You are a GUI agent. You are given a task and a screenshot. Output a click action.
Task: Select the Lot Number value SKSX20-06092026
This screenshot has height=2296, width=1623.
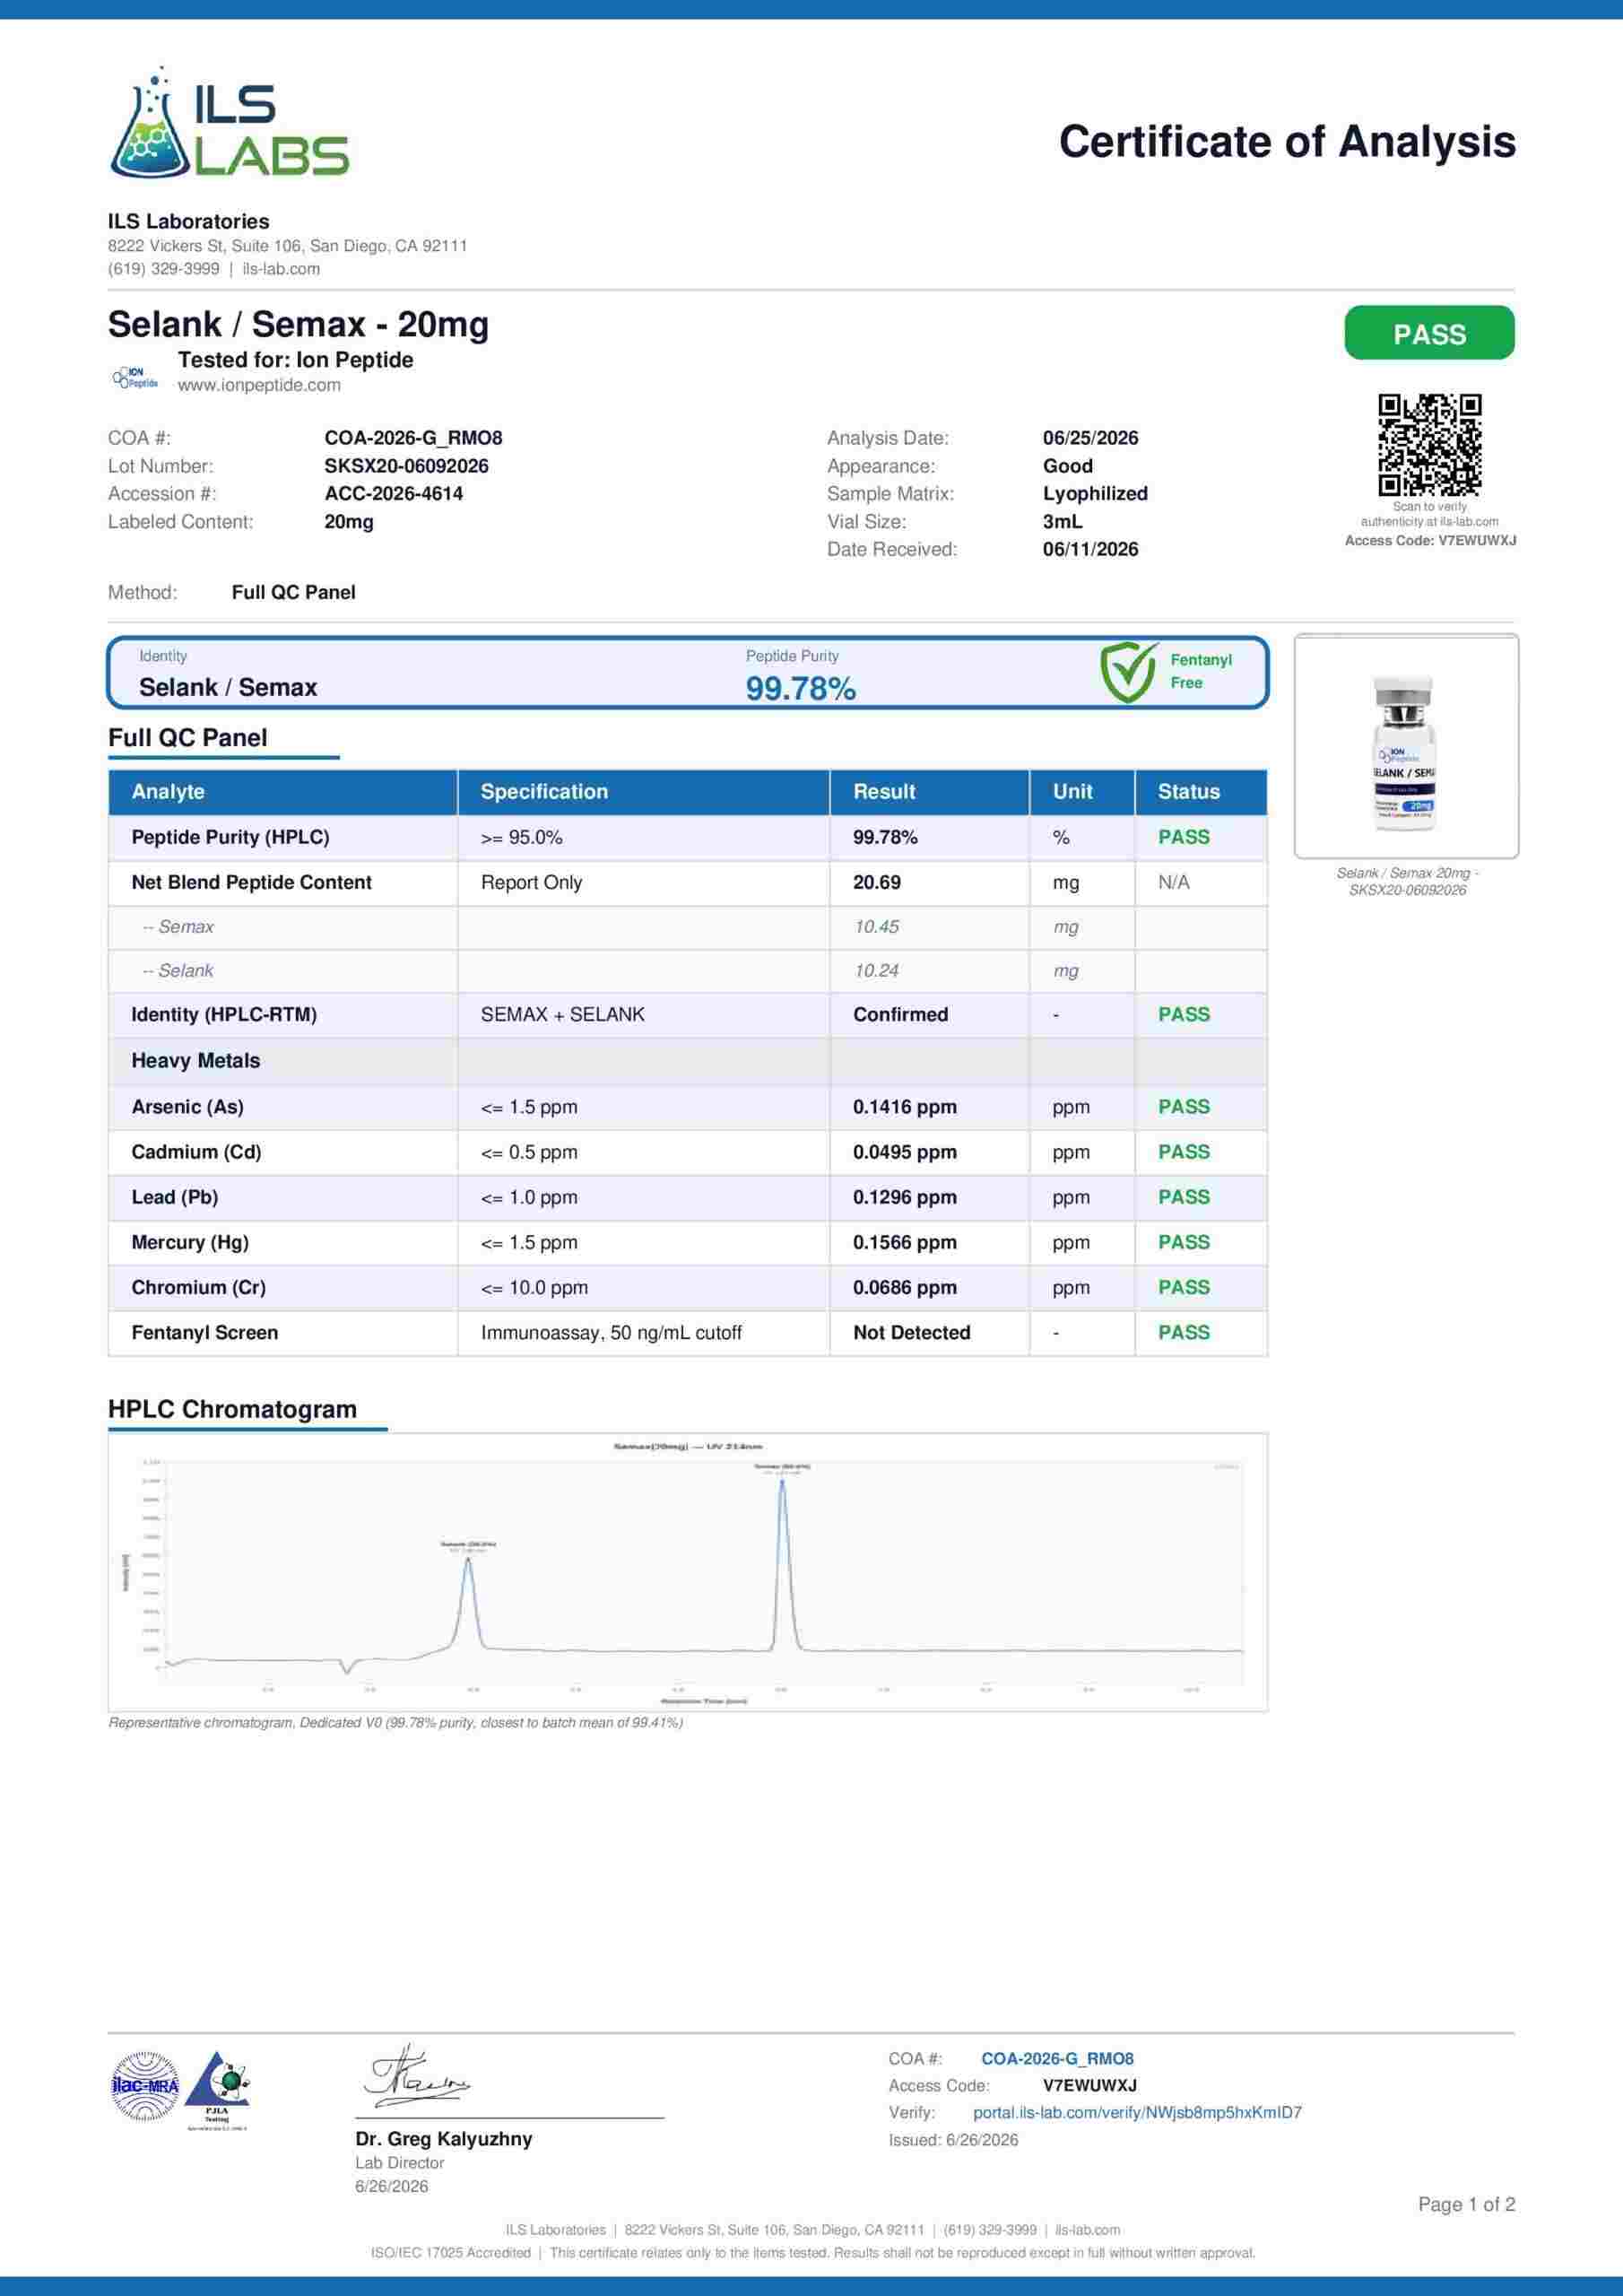click(x=406, y=466)
